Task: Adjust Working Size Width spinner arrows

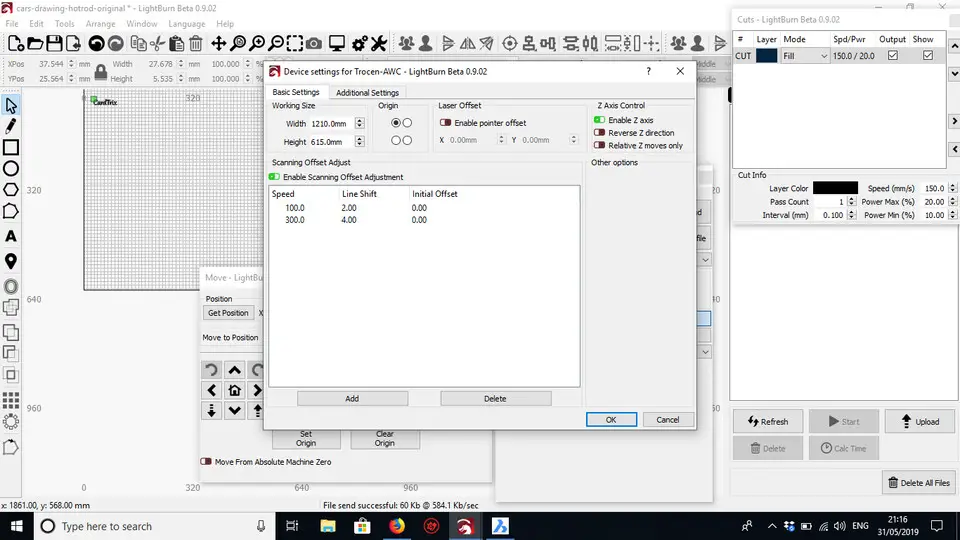Action: point(359,123)
